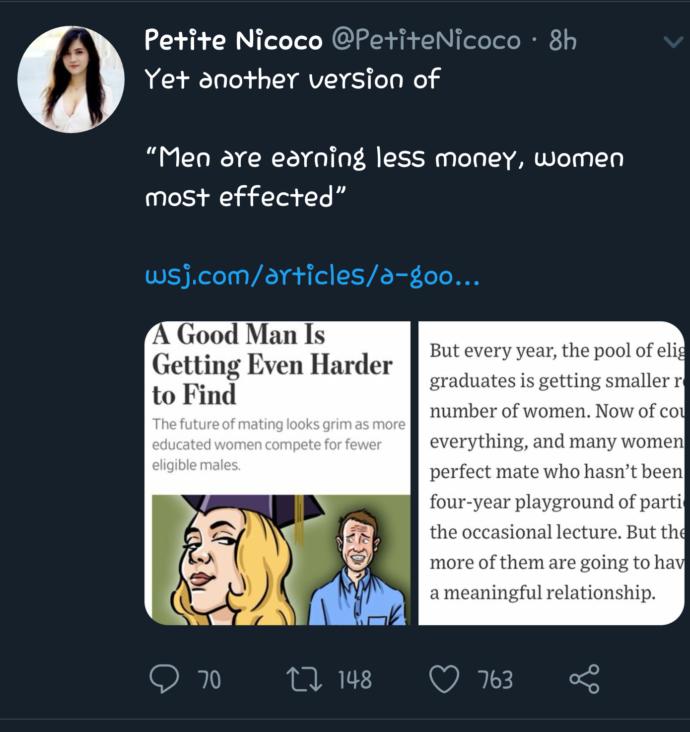Click the cartoon of graduate and man
This screenshot has width=690, height=732.
pos(281,560)
